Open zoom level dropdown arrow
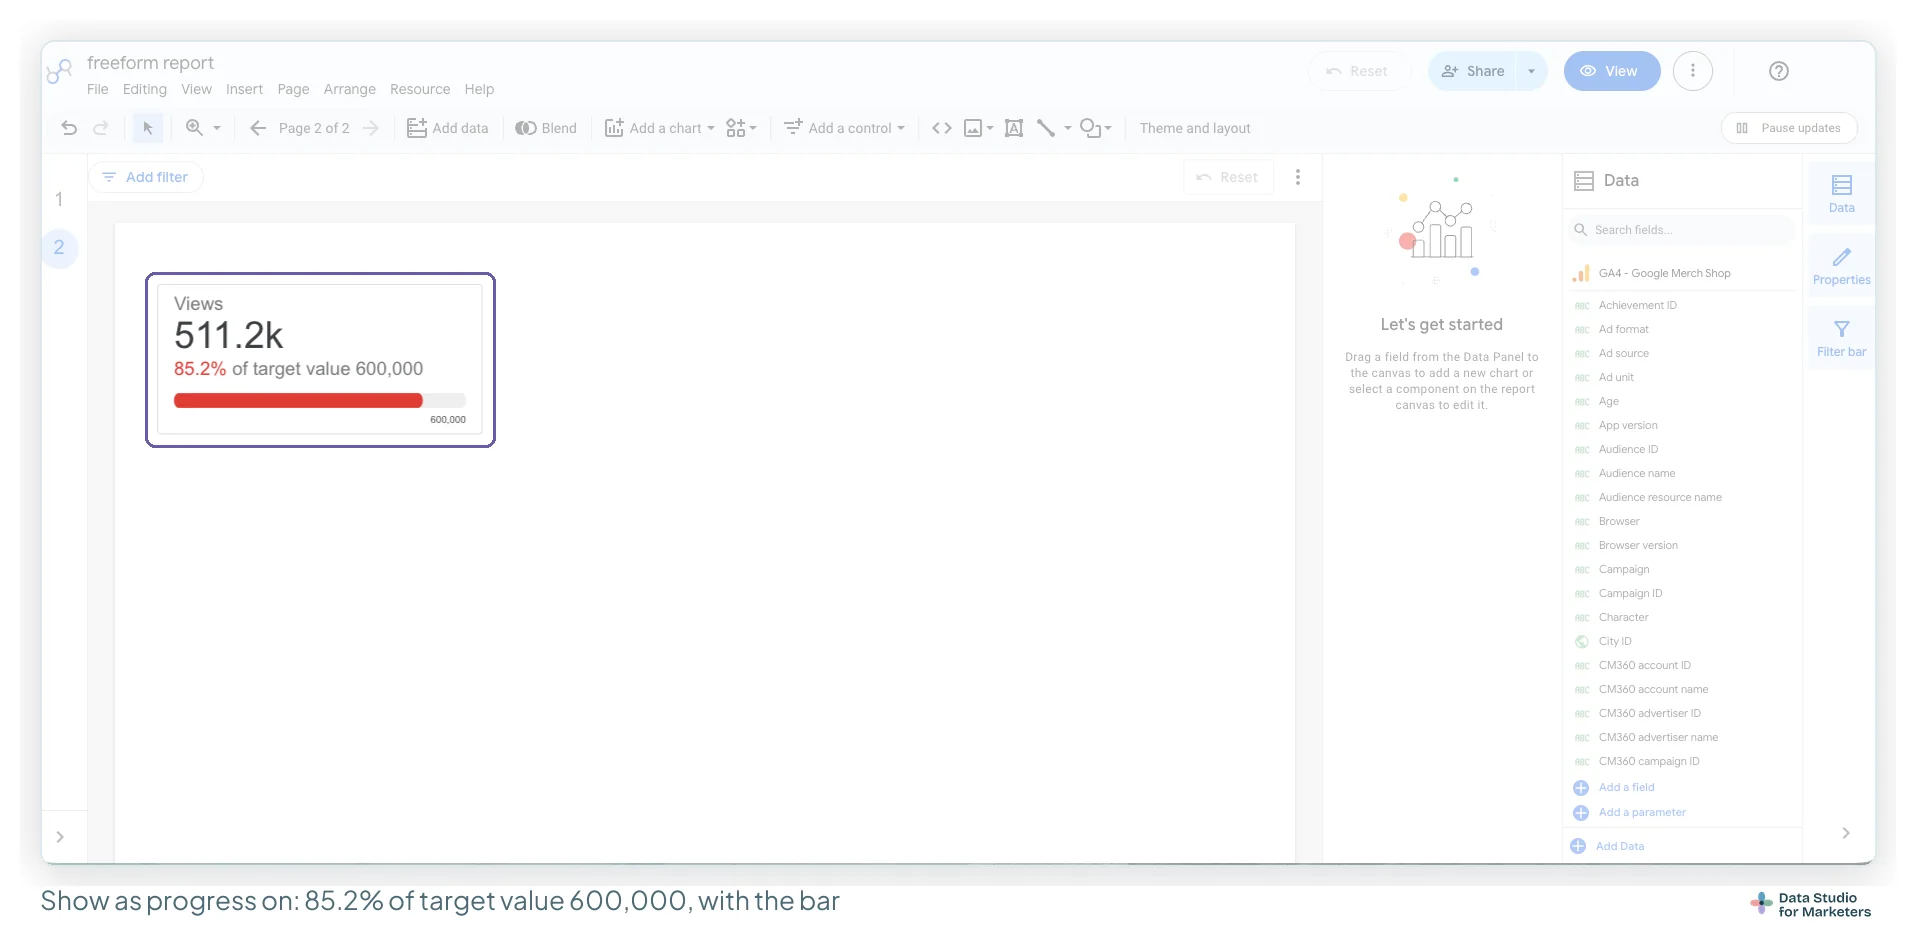Viewport: 1916px width, 940px height. pyautogui.click(x=217, y=128)
